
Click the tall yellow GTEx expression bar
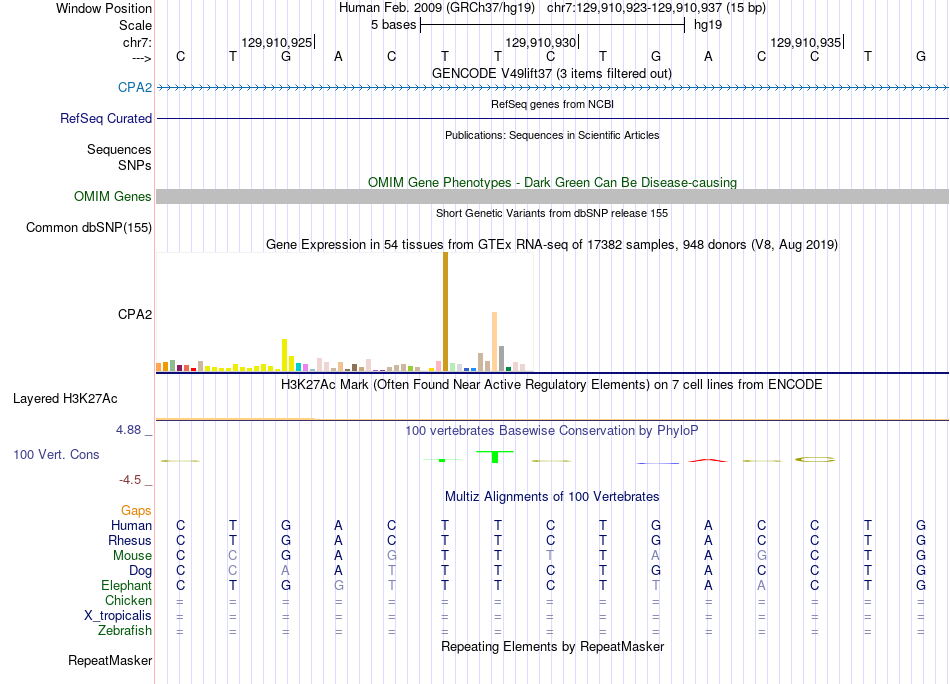click(x=284, y=355)
